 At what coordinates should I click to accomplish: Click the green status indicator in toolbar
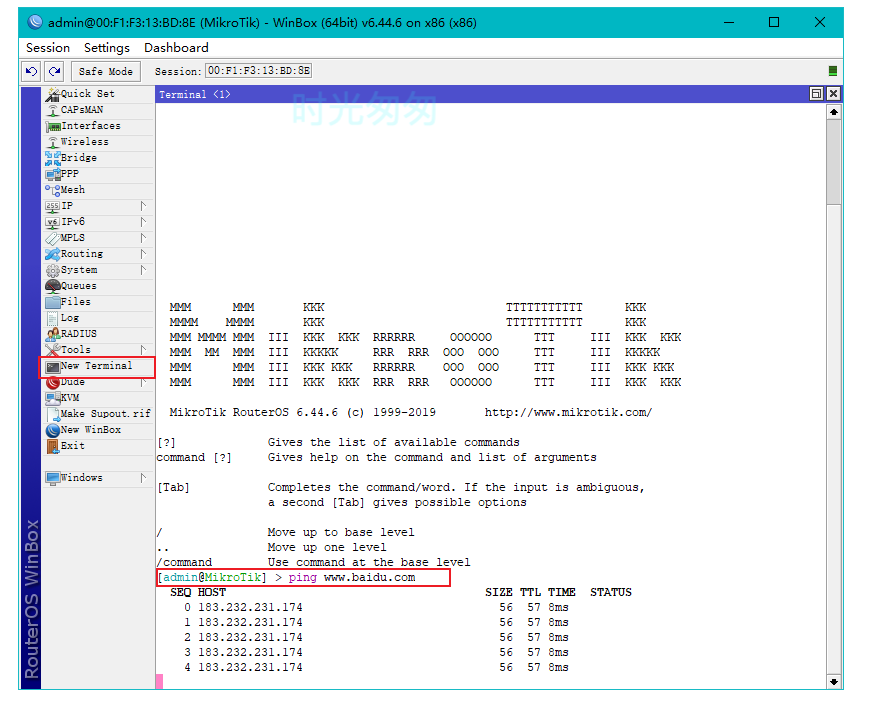833,71
